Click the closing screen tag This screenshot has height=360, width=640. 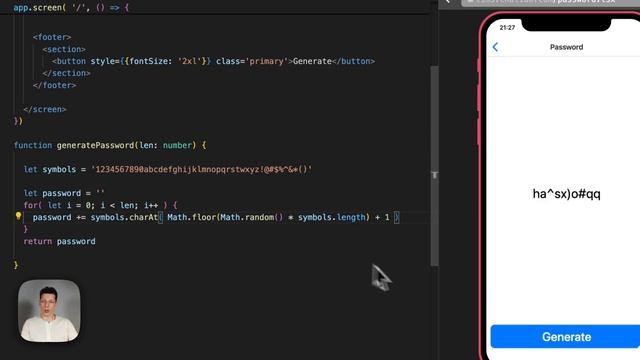(45, 109)
